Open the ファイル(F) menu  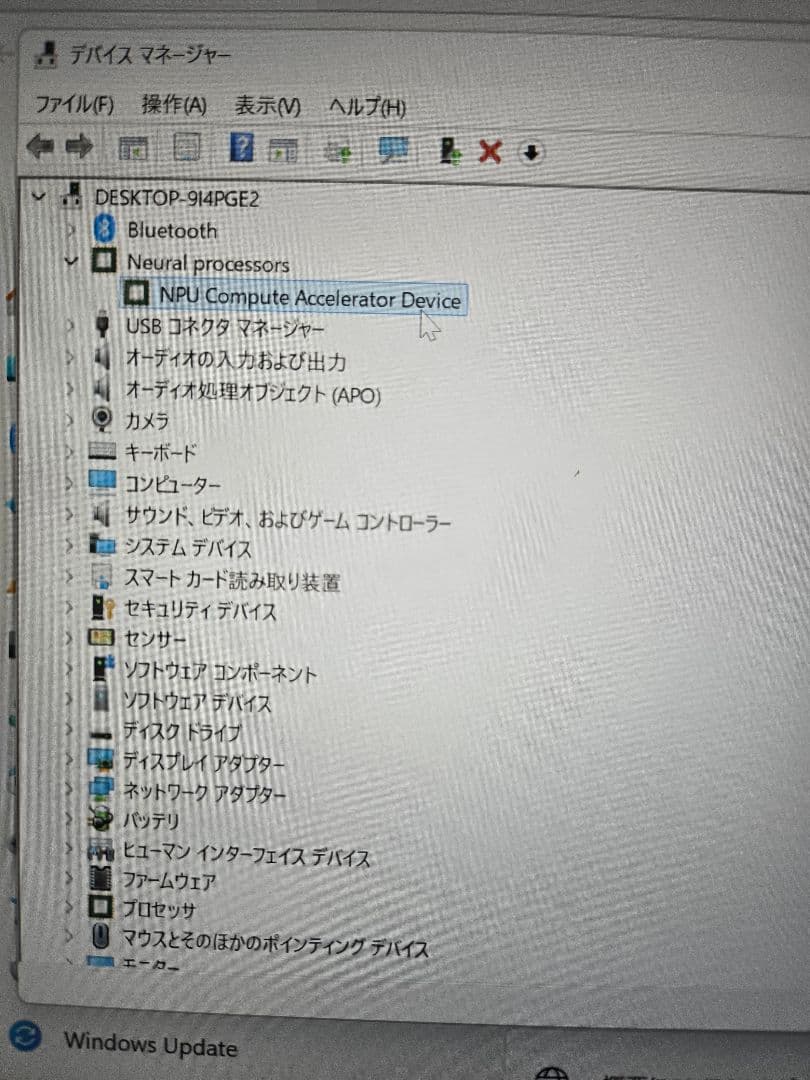[75, 104]
